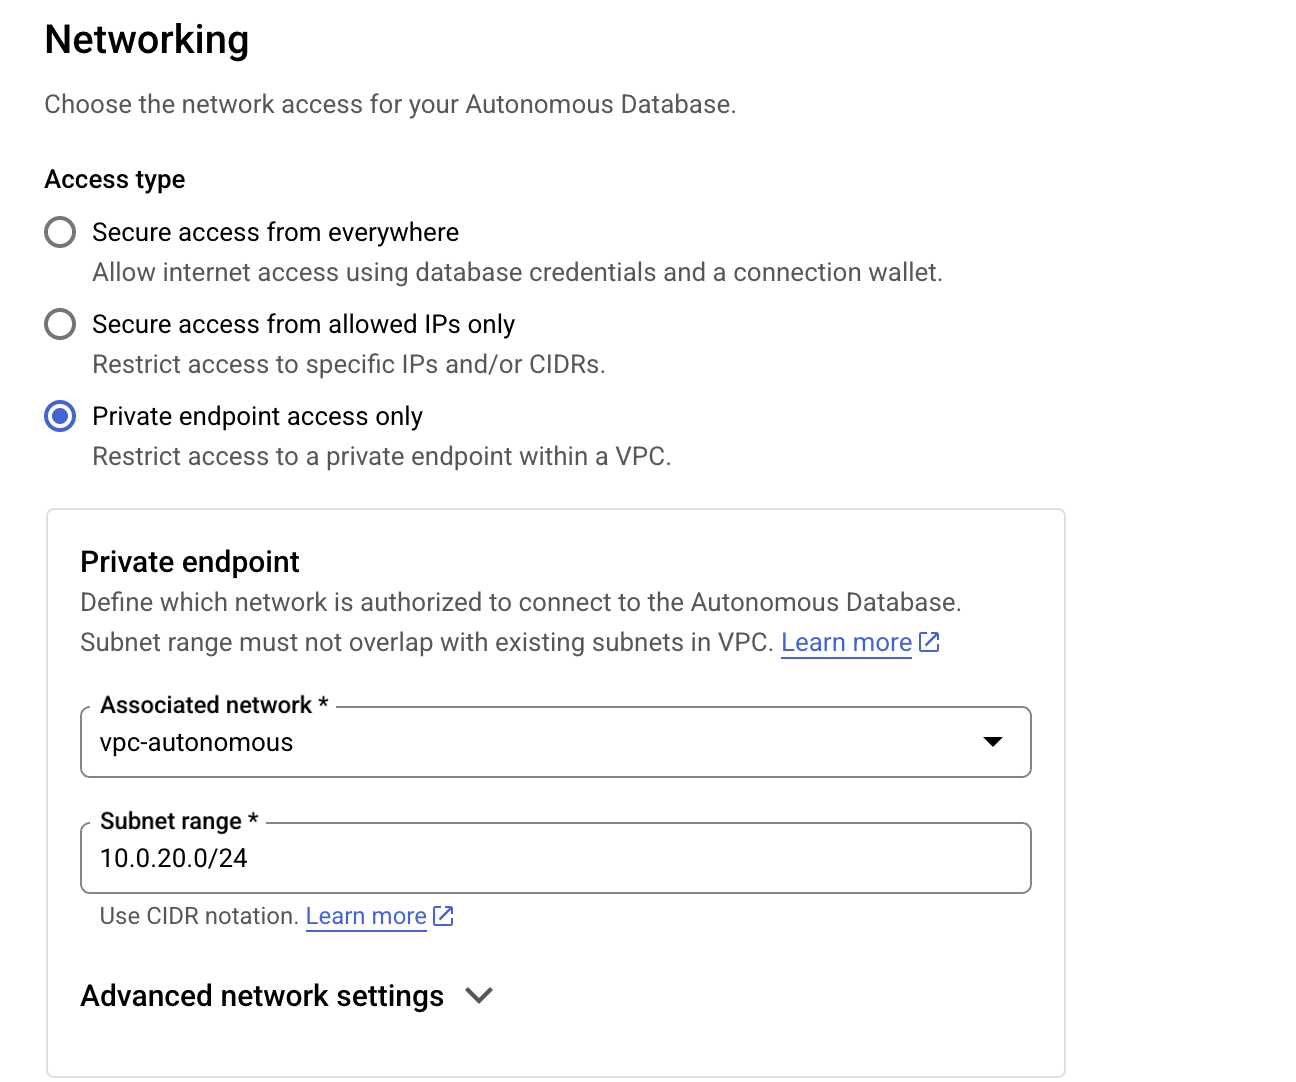Viewport: 1296px width, 1082px height.
Task: Click 'Restrict access to a private endpoint' description
Action: tap(382, 456)
